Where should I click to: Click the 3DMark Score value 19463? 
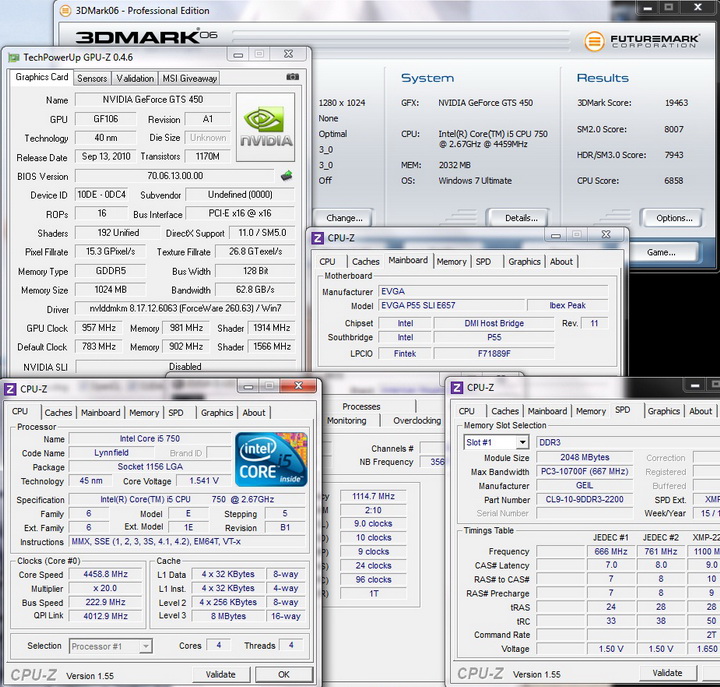pyautogui.click(x=676, y=103)
